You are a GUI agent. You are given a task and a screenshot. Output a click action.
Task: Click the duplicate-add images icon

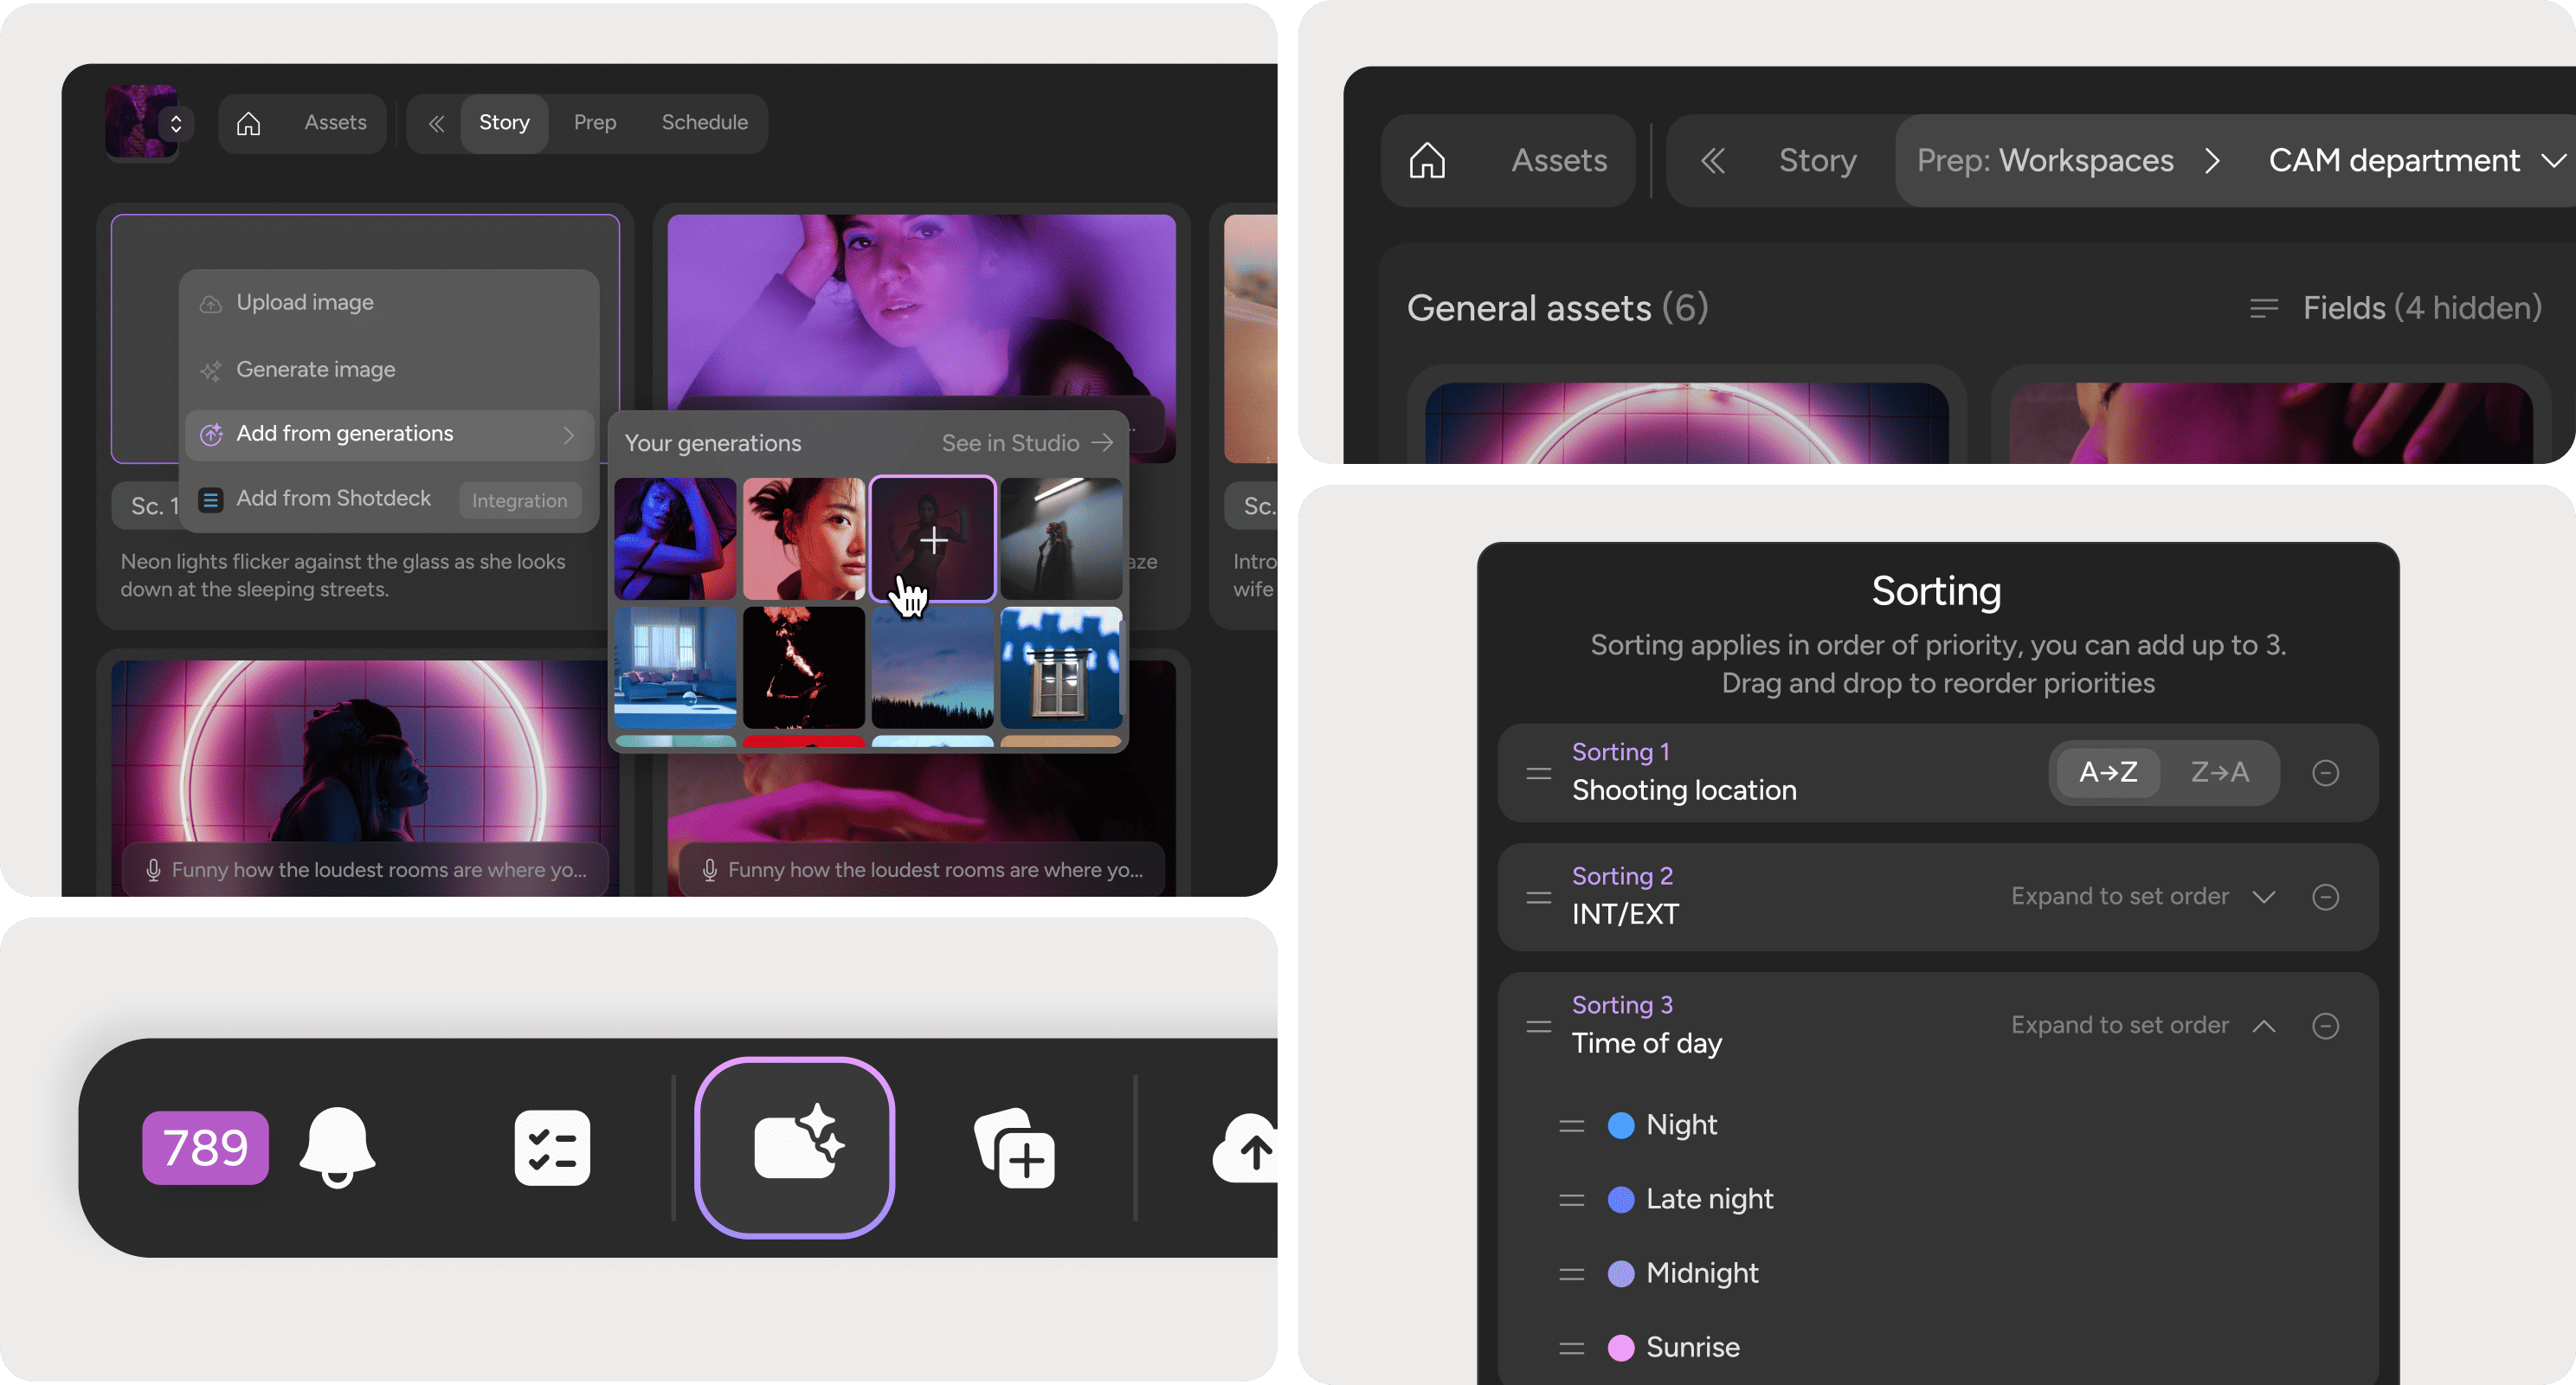pos(1015,1148)
